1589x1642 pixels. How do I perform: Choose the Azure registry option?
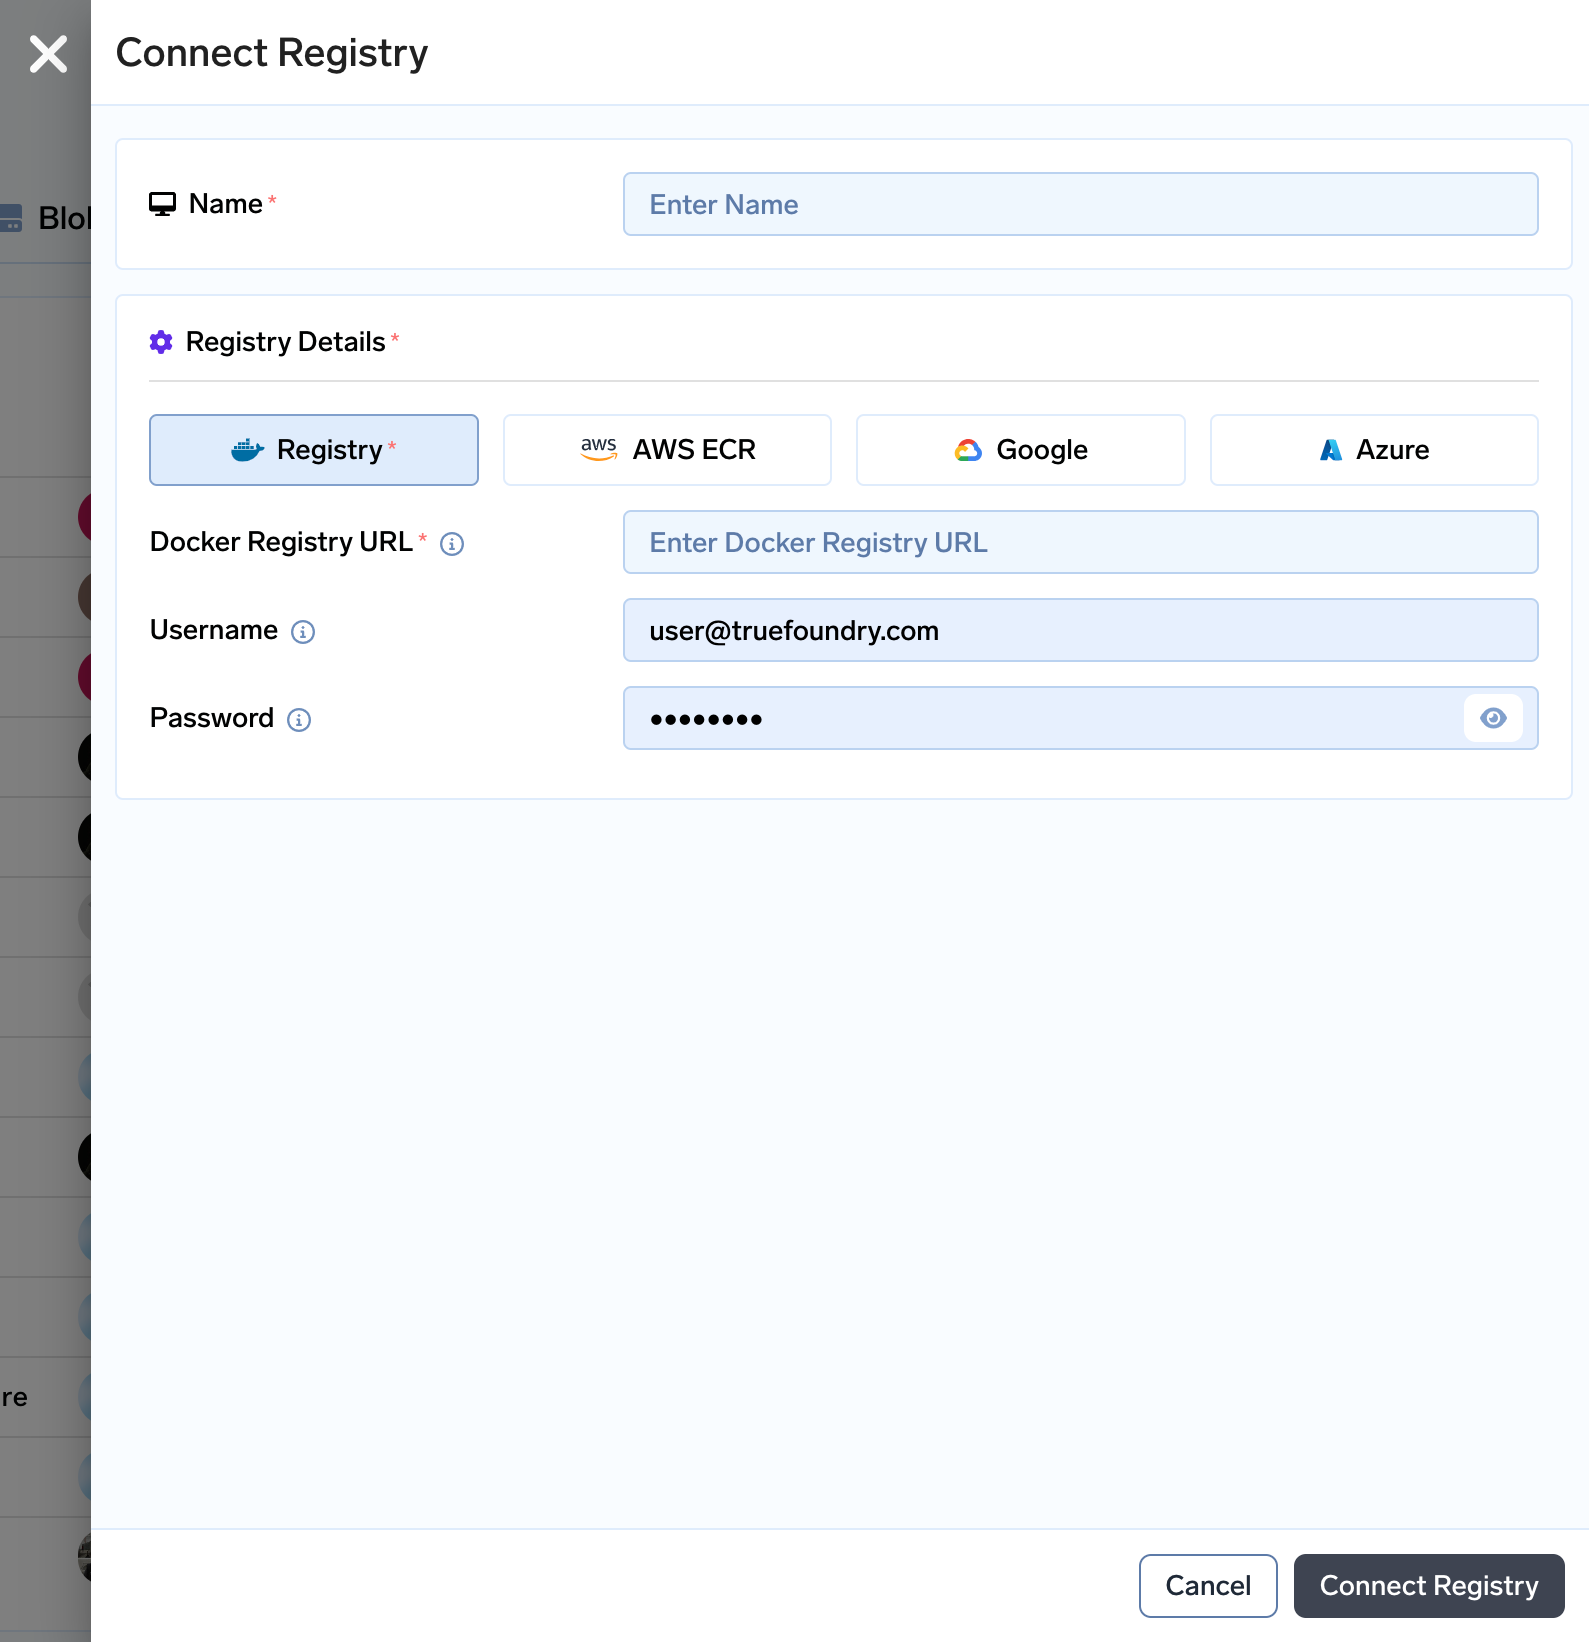tap(1374, 450)
